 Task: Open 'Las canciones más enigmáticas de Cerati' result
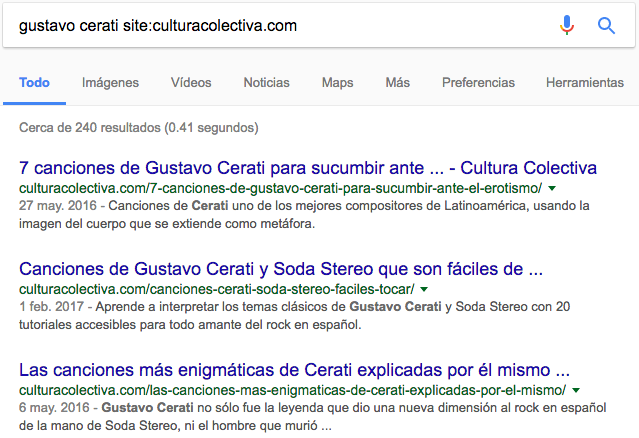point(294,370)
